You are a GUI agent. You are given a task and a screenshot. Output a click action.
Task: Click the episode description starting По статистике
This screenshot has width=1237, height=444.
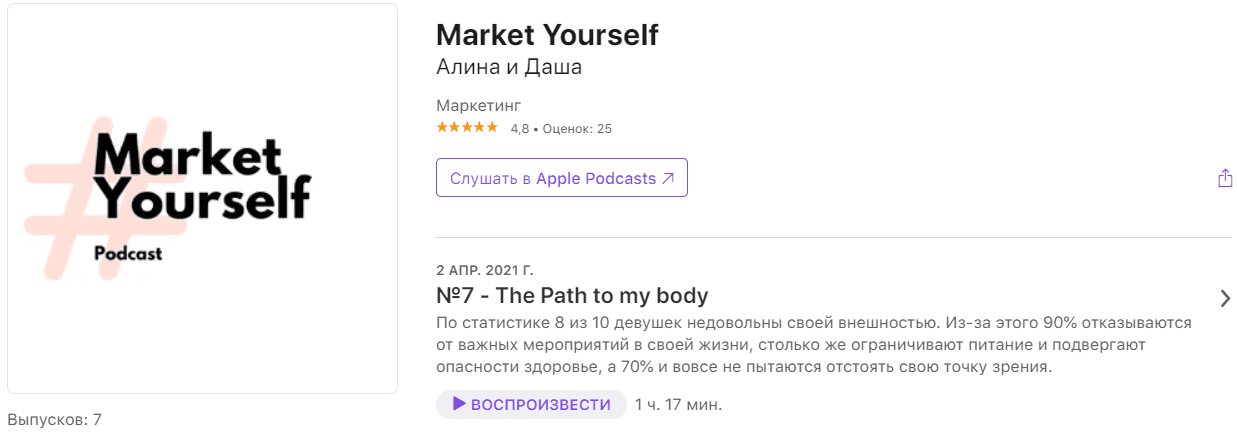[x=814, y=345]
